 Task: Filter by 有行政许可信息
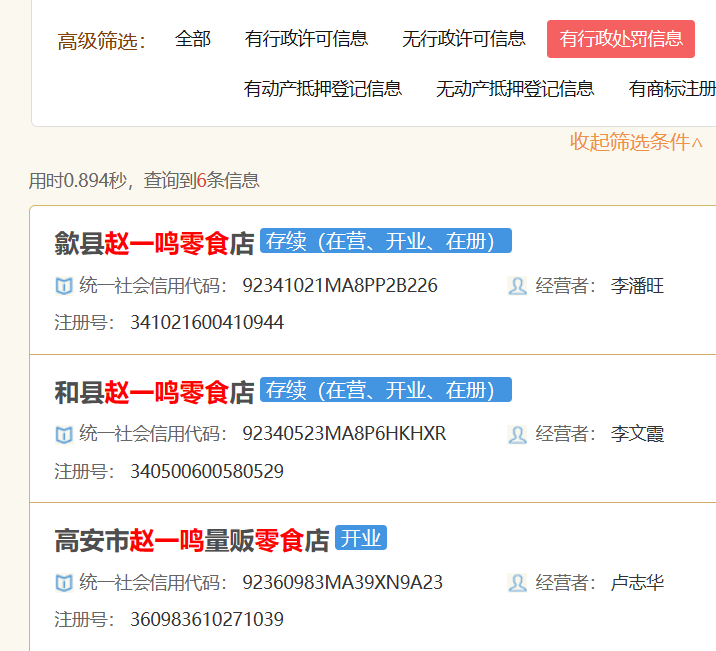pyautogui.click(x=306, y=39)
